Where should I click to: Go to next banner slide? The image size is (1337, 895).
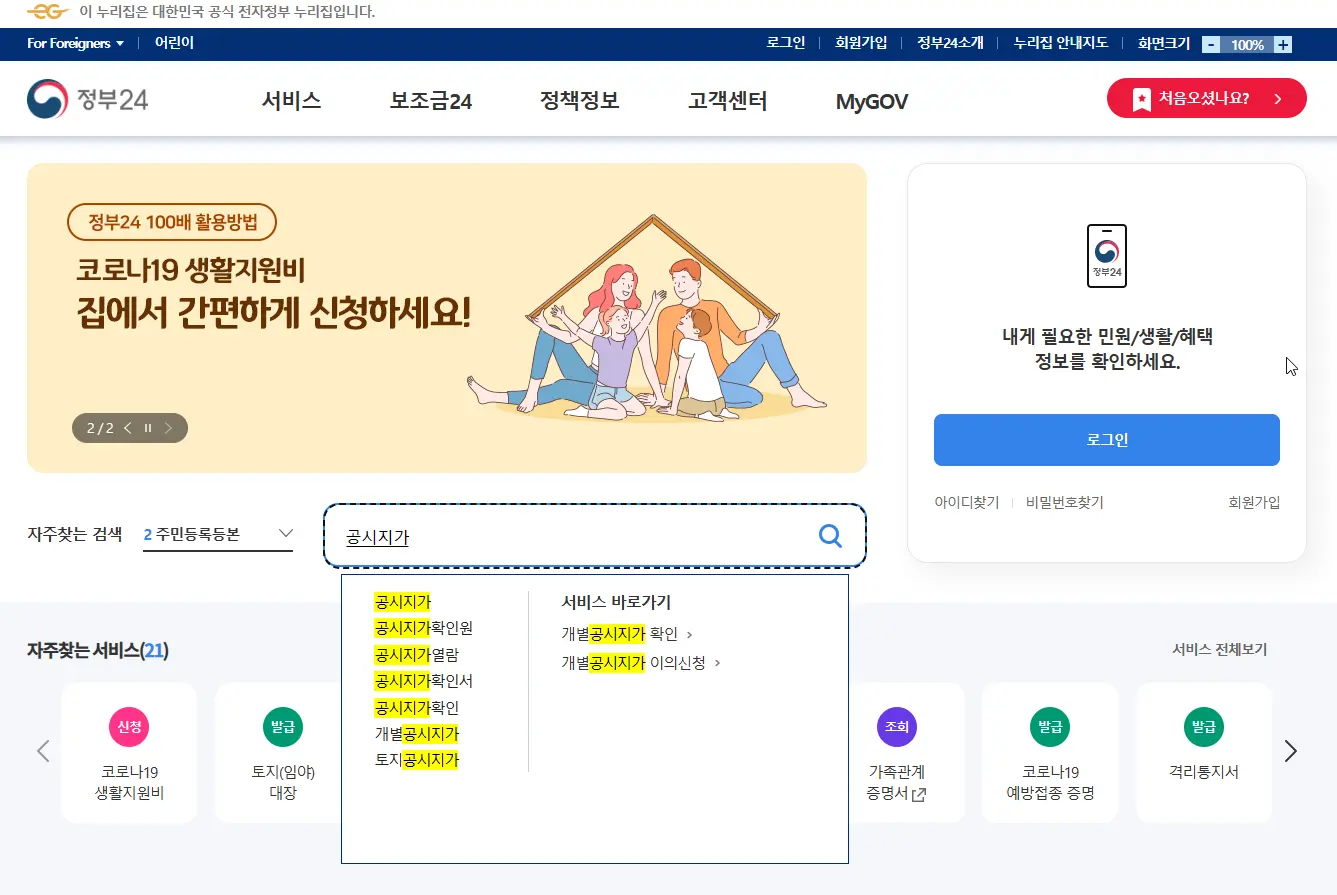click(168, 428)
